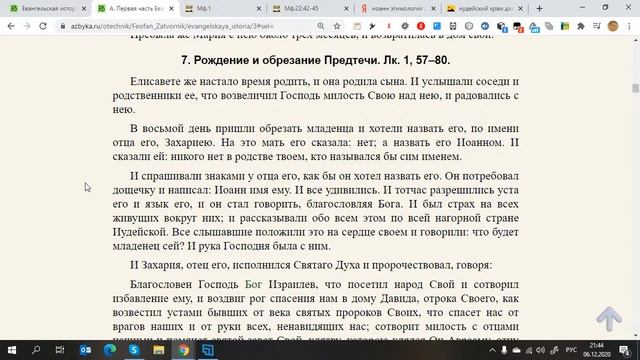Open Task View on the taskbar

coord(60,350)
